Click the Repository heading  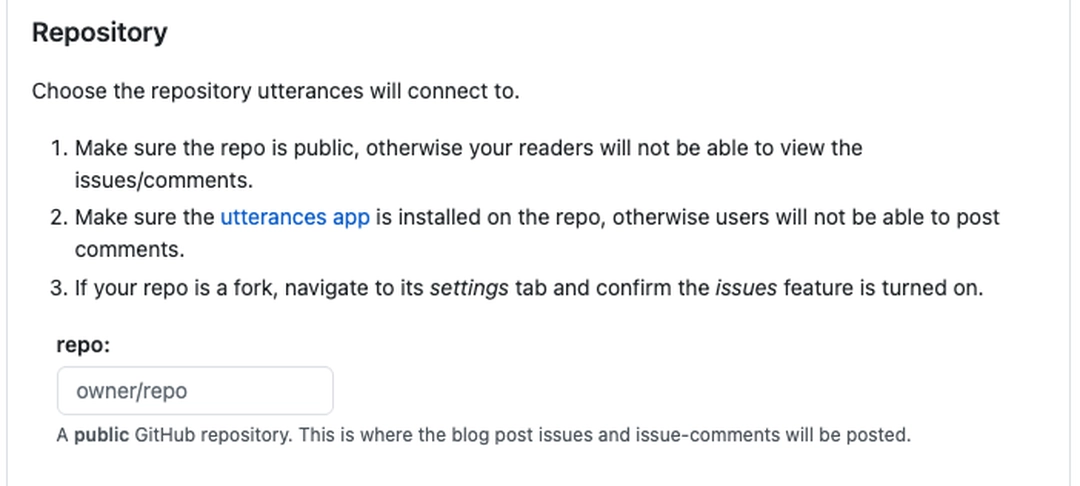pyautogui.click(x=100, y=32)
